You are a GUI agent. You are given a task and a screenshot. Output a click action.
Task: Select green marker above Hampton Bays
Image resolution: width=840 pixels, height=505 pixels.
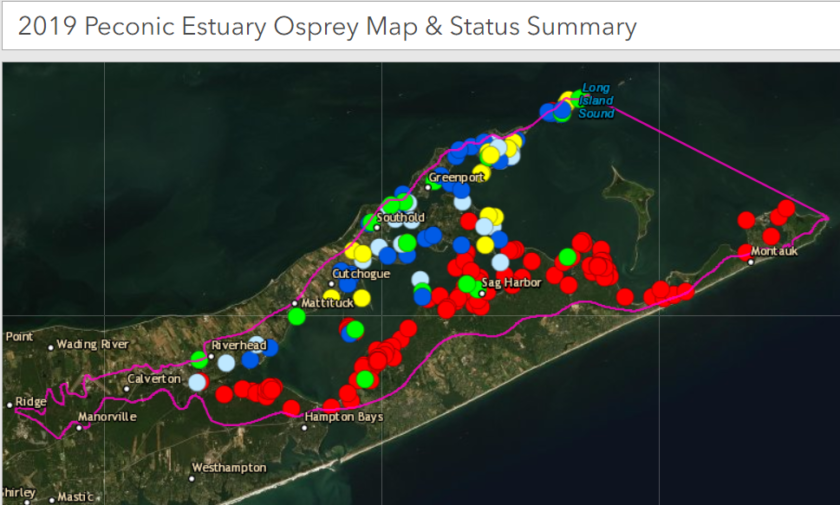click(x=365, y=378)
